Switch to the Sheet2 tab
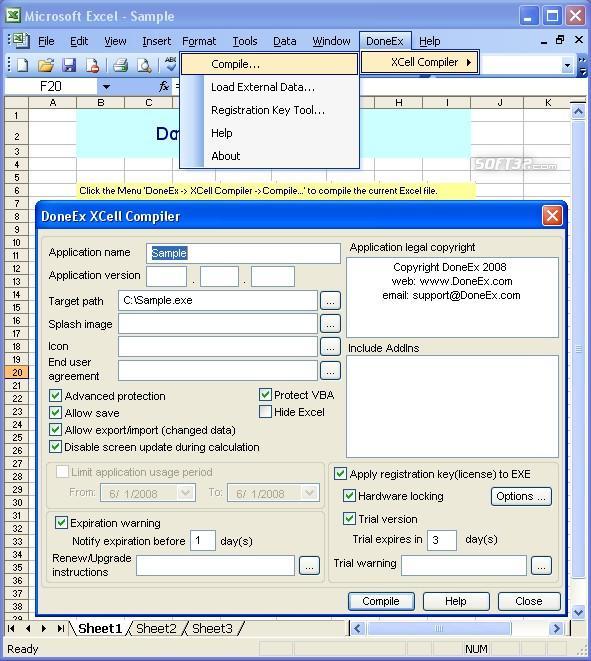Viewport: 591px width, 661px height. (x=156, y=629)
